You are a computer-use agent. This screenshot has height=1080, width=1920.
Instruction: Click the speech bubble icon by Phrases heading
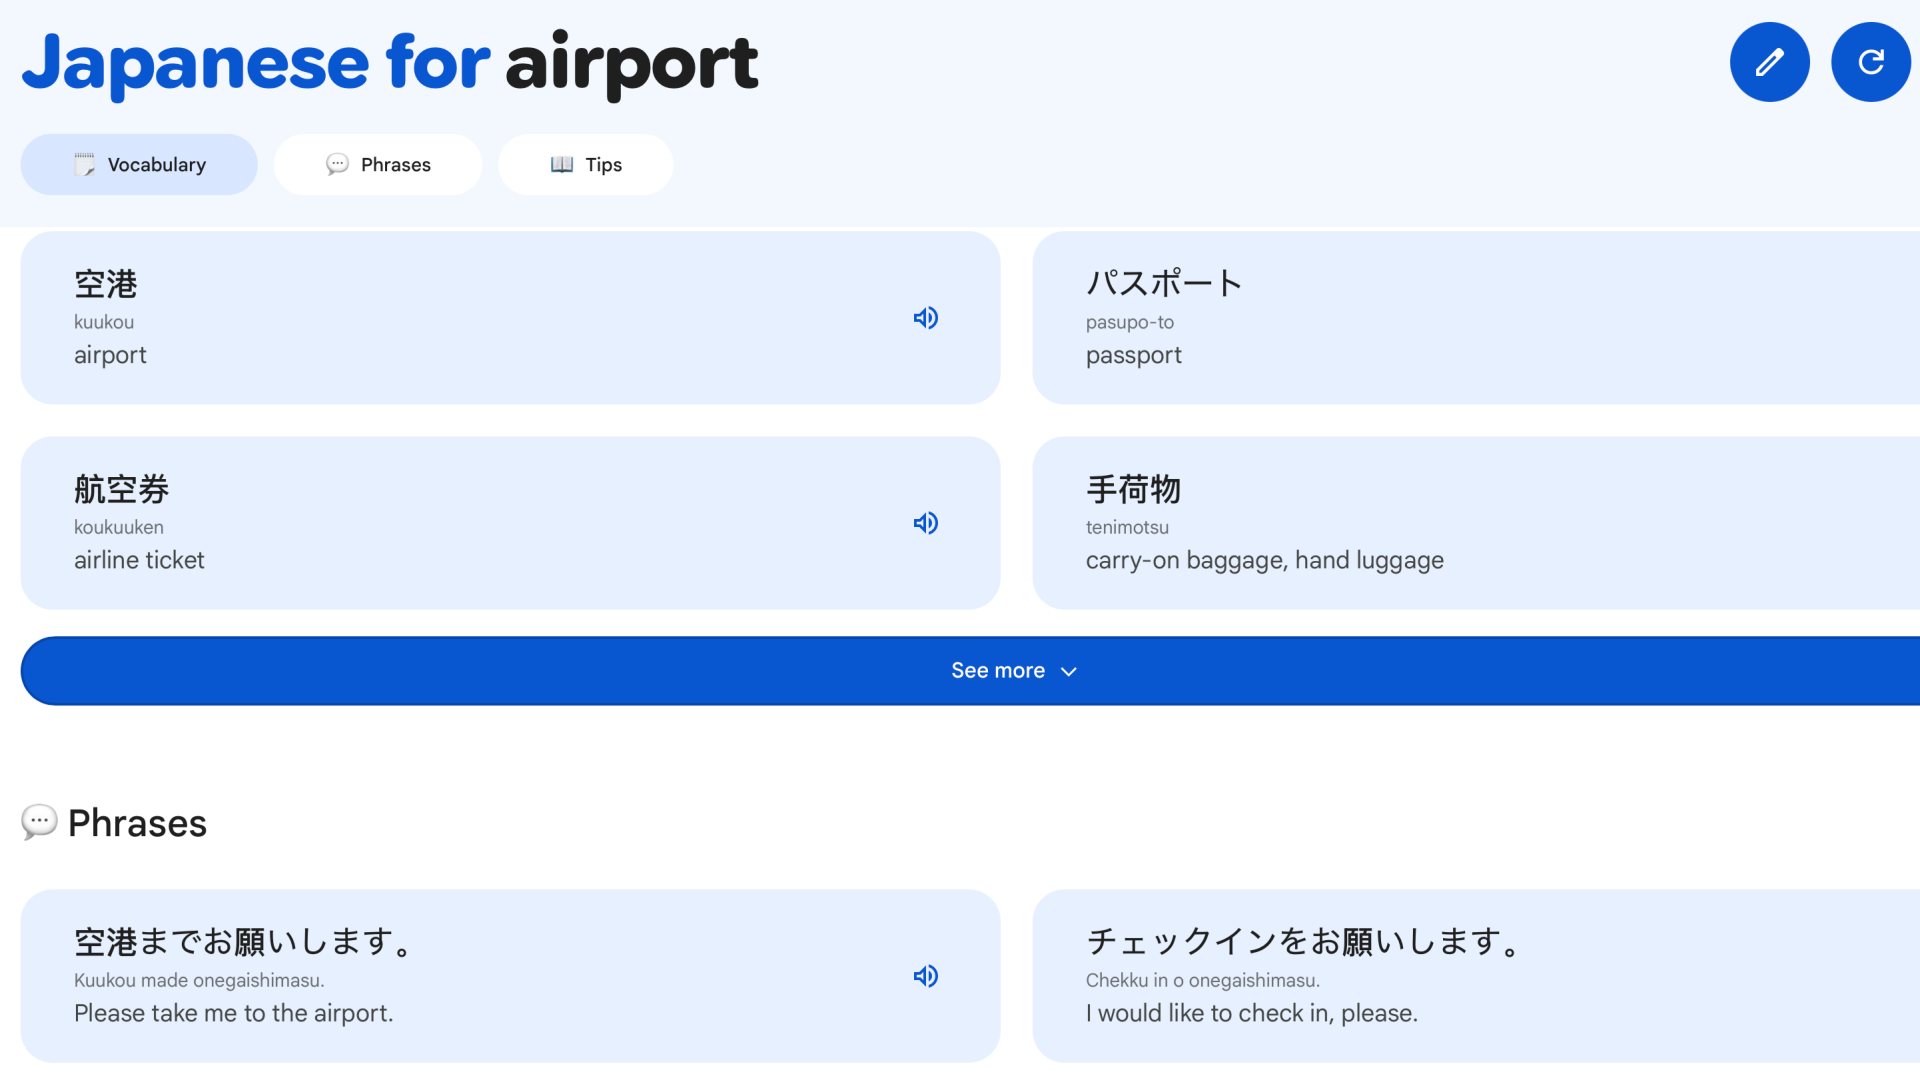click(39, 822)
